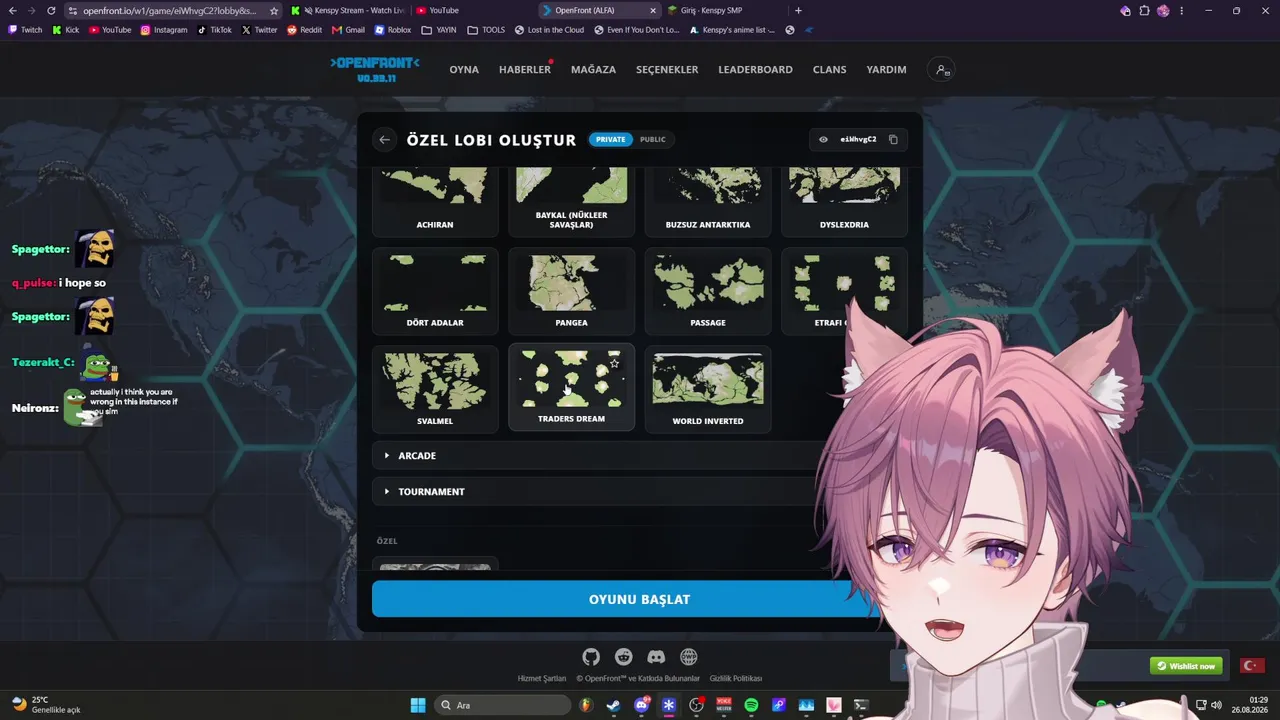Select the Achiran map
Image resolution: width=1280 pixels, height=720 pixels.
pyautogui.click(x=435, y=203)
